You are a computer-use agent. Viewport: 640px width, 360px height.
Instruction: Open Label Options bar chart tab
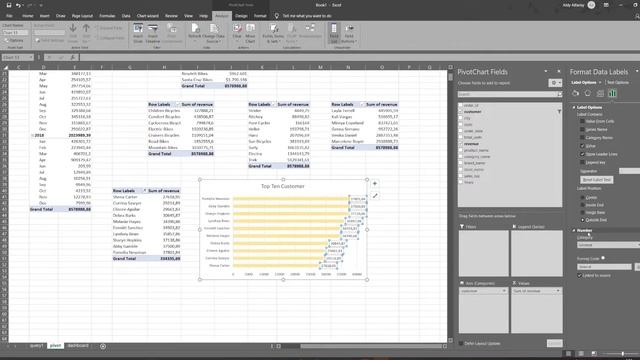612,93
